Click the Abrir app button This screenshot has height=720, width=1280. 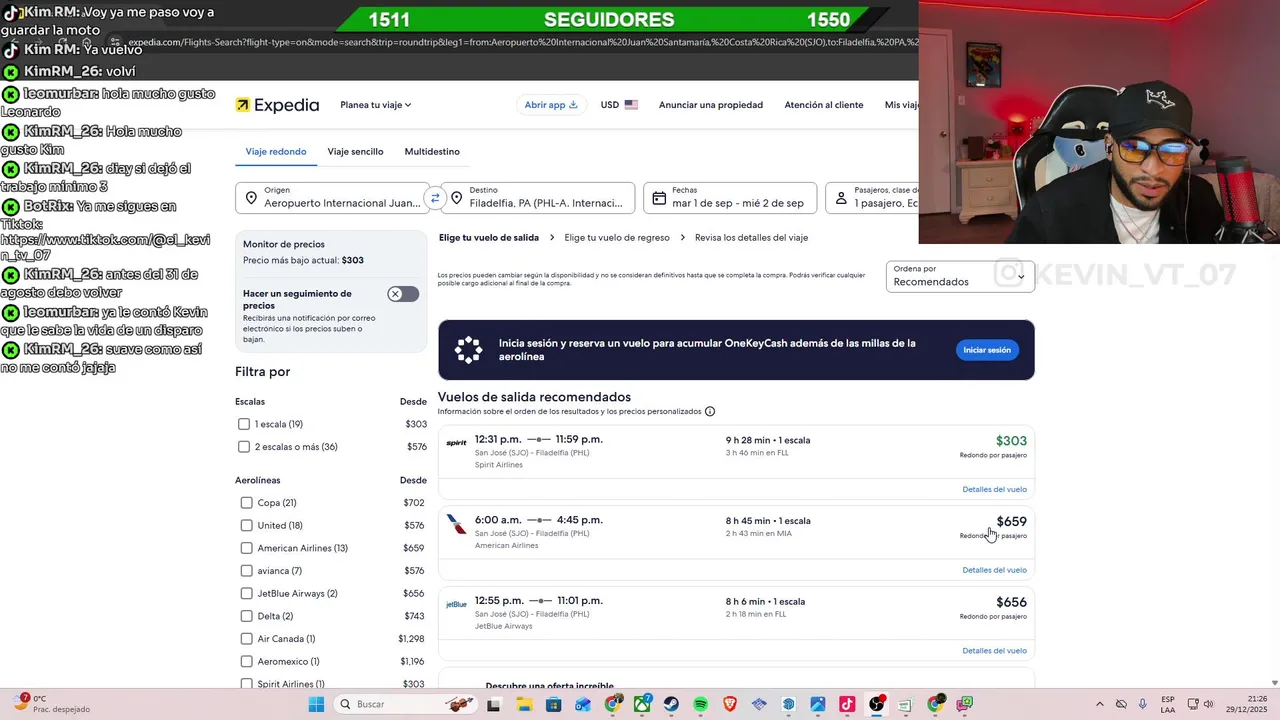(x=551, y=105)
